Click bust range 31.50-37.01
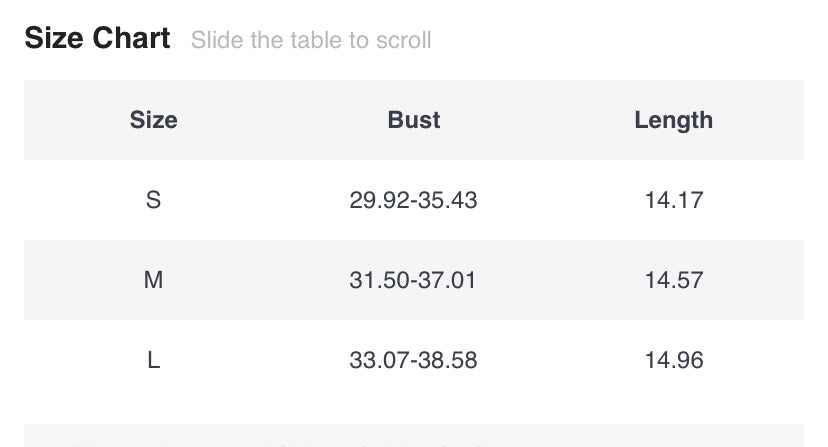The width and height of the screenshot is (828, 447). 413,280
